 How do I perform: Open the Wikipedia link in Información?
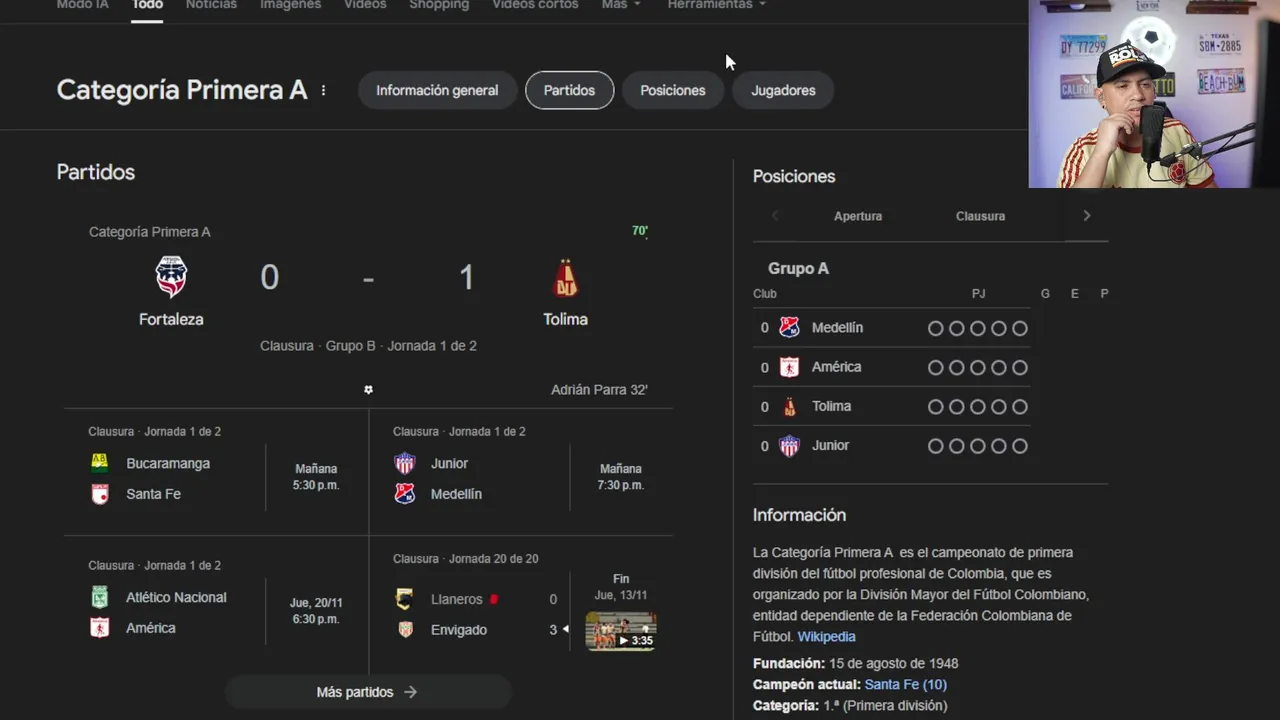pyautogui.click(x=826, y=637)
